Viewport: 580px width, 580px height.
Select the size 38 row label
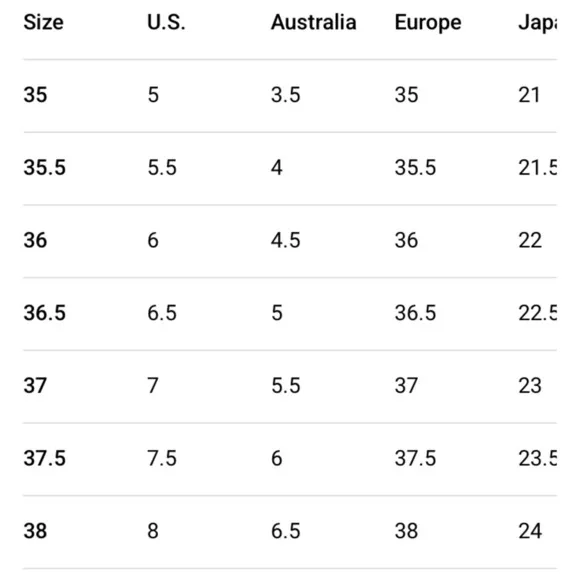coord(36,531)
